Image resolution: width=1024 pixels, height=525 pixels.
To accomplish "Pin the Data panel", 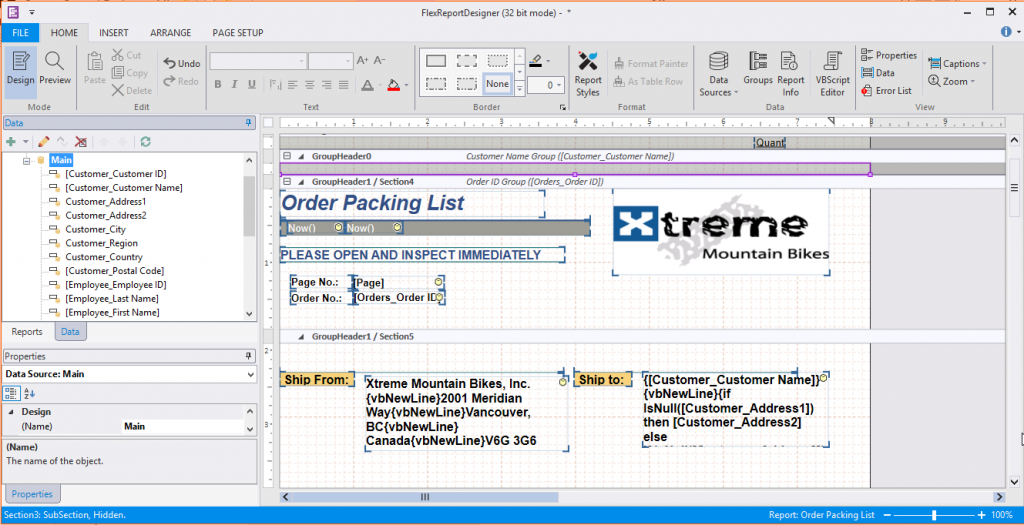I will (248, 122).
